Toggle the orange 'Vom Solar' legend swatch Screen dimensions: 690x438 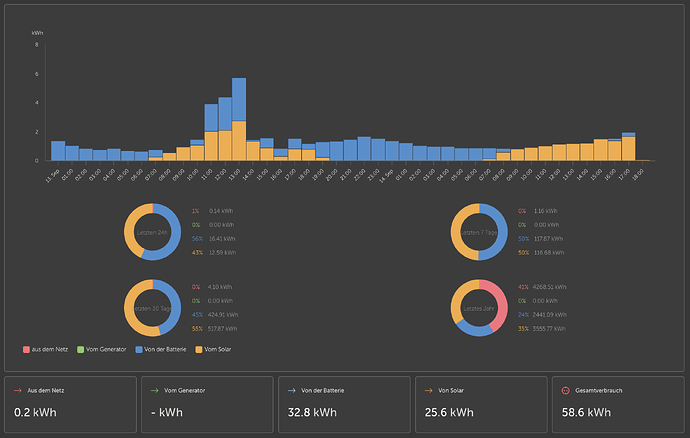[198, 350]
